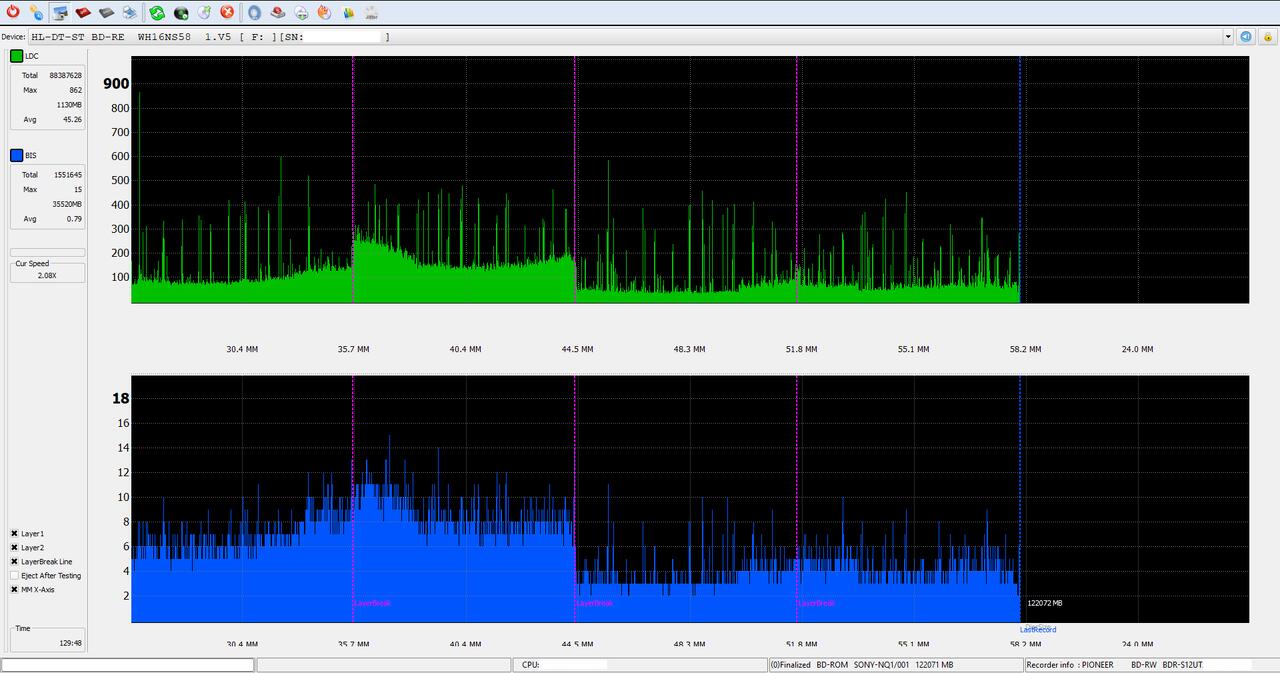Click the 35520MB value under BIS

(x=67, y=204)
